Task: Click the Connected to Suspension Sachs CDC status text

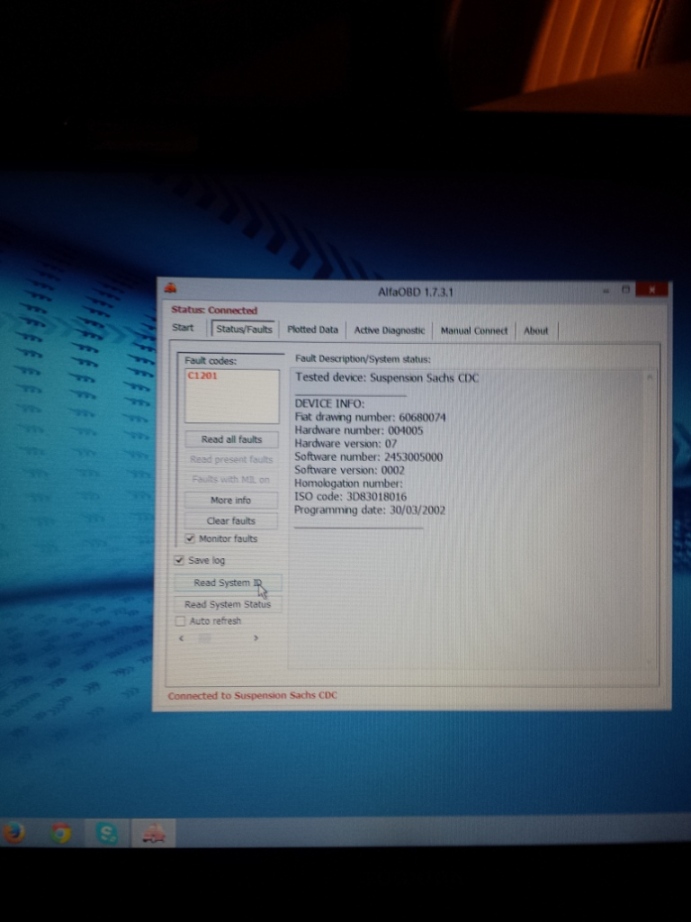Action: pyautogui.click(x=252, y=696)
